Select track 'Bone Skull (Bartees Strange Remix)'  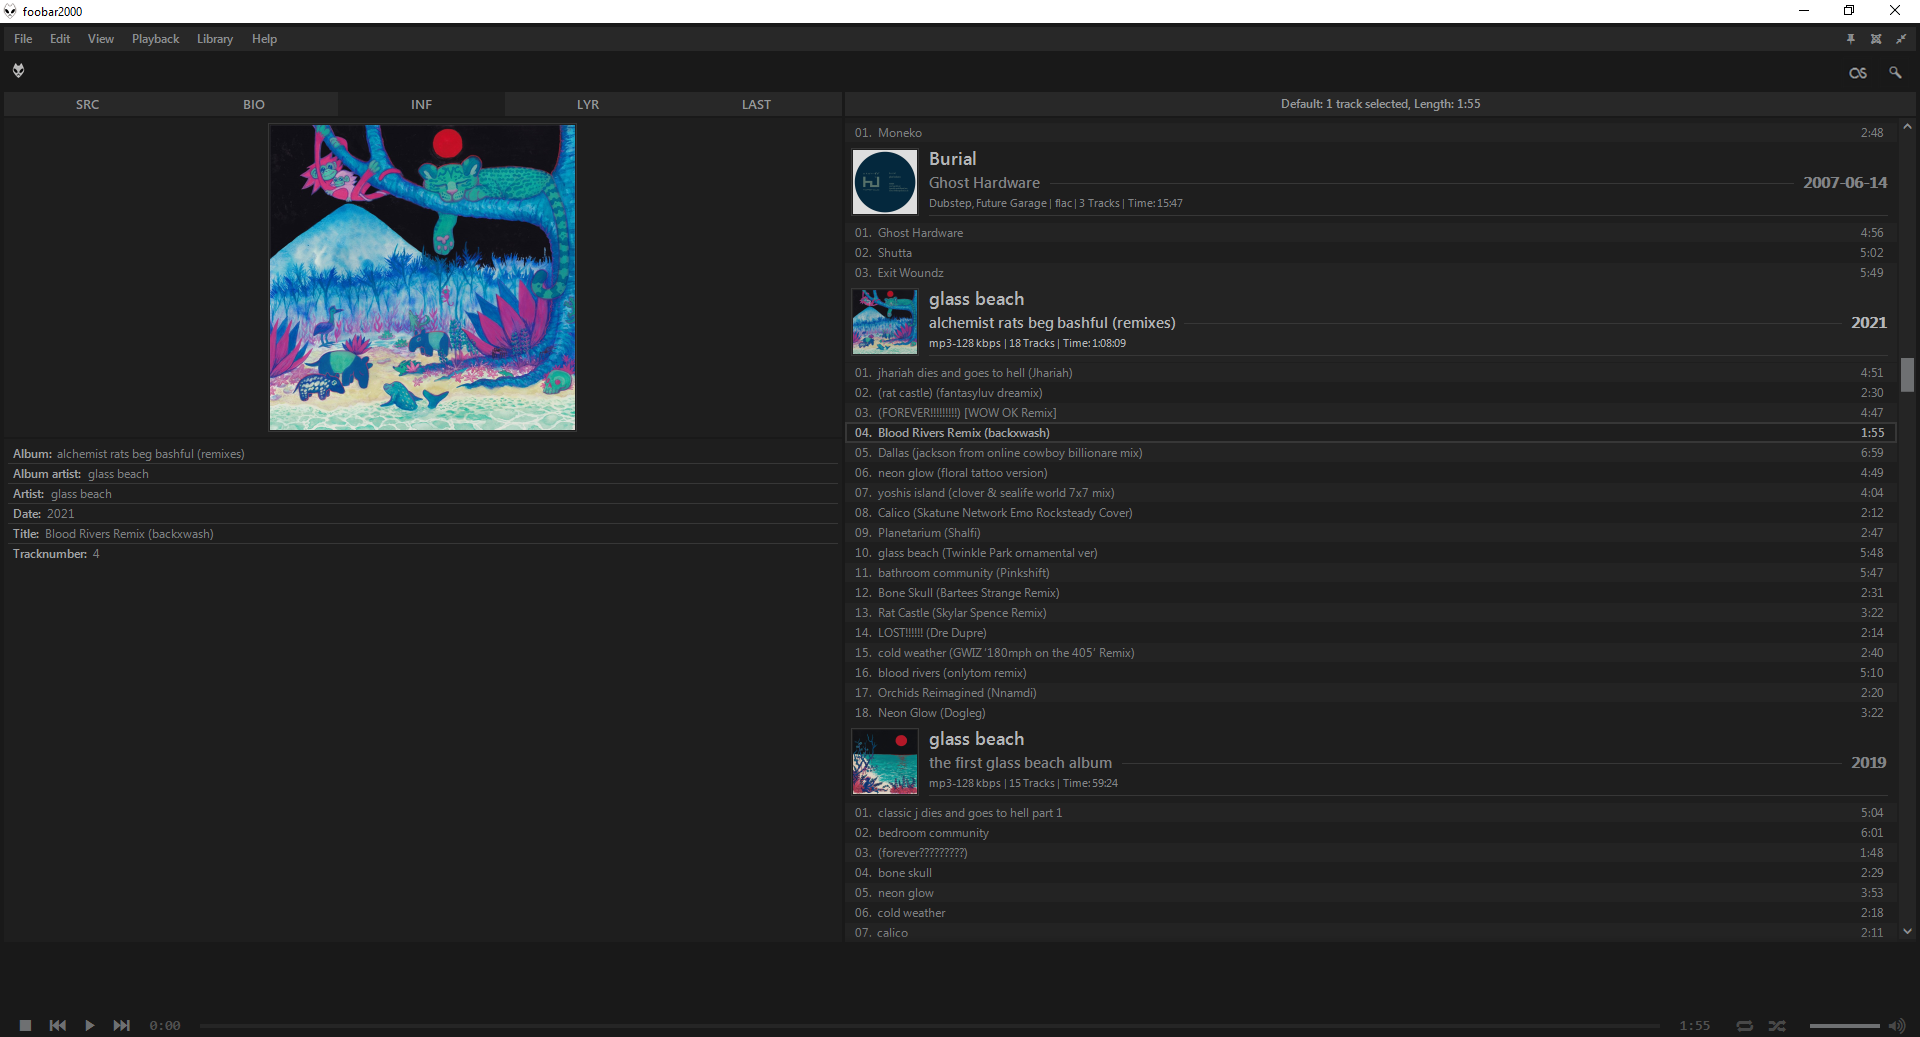point(1371,593)
